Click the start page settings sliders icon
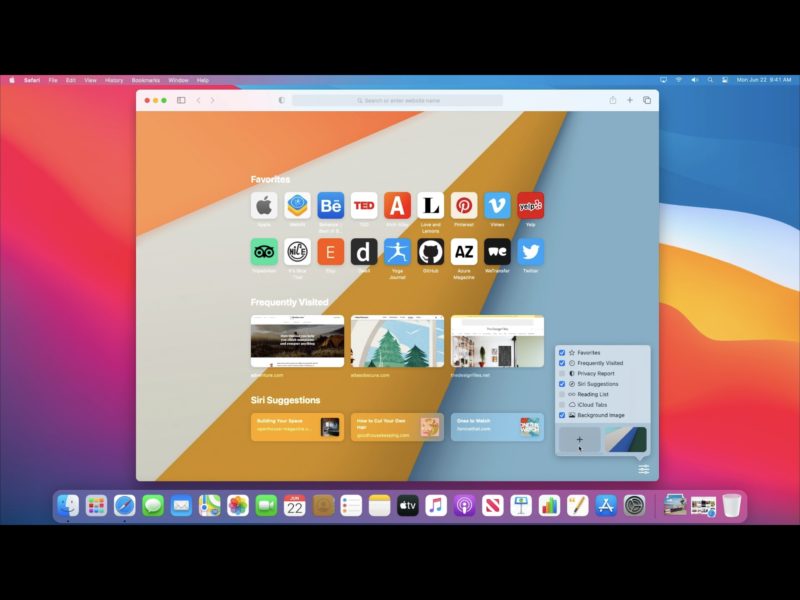Image resolution: width=800 pixels, height=600 pixels. point(644,469)
